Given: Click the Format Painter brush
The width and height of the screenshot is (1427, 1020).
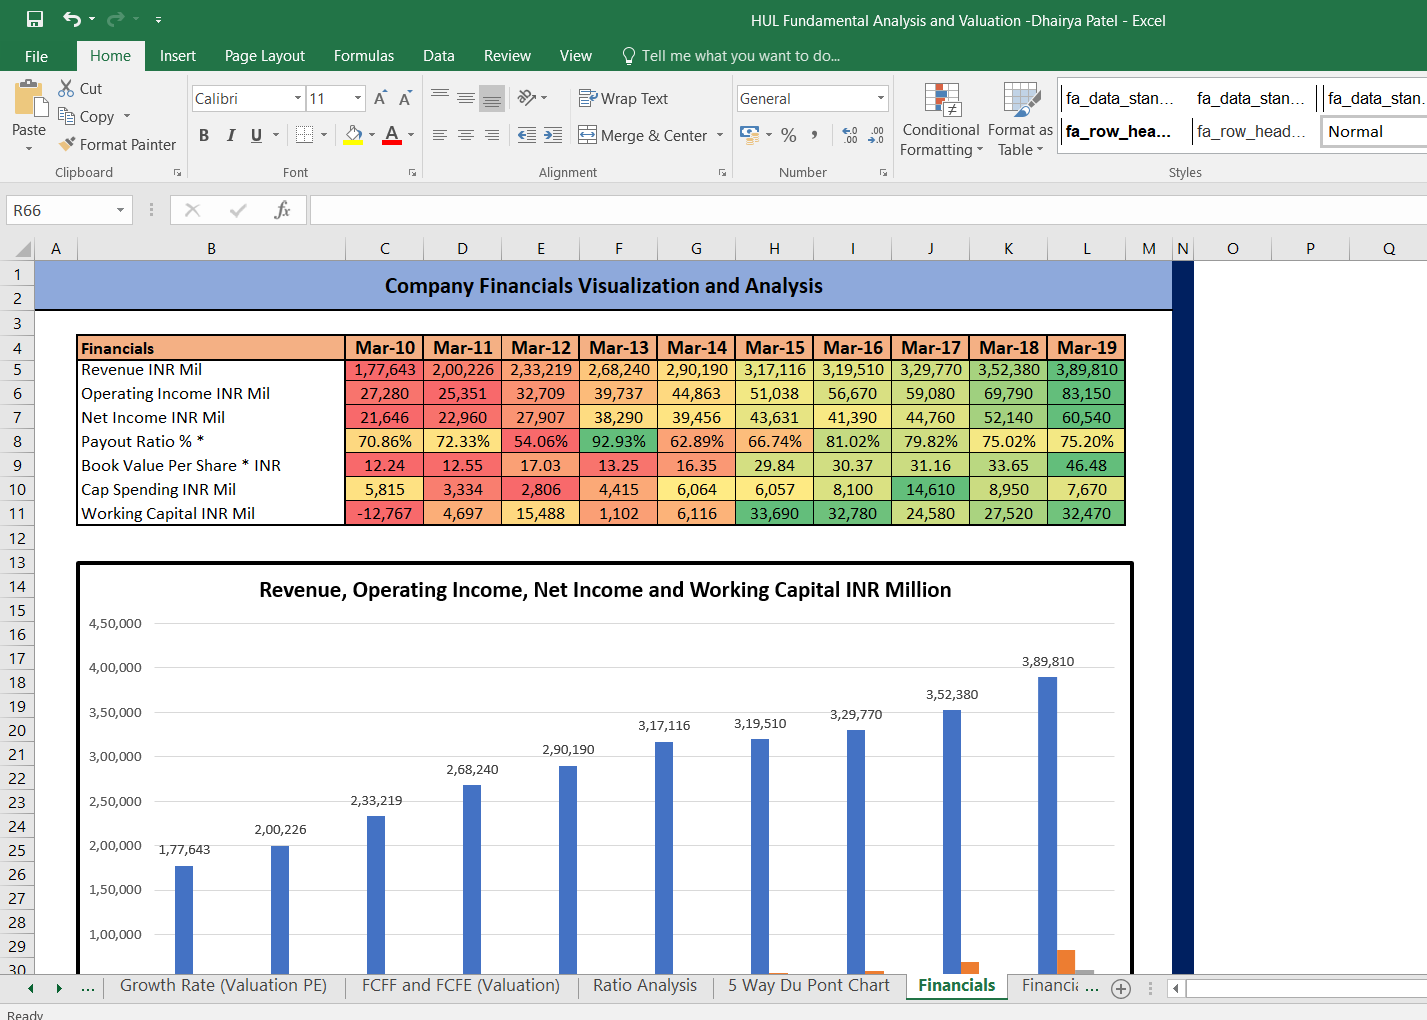Looking at the screenshot, I should 67,144.
